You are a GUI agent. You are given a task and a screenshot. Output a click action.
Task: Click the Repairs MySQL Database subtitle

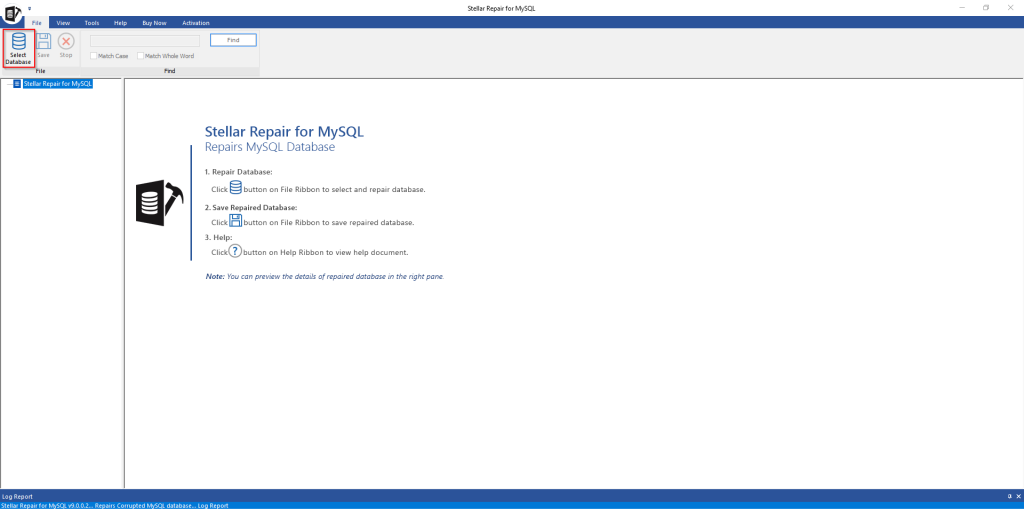tap(270, 148)
